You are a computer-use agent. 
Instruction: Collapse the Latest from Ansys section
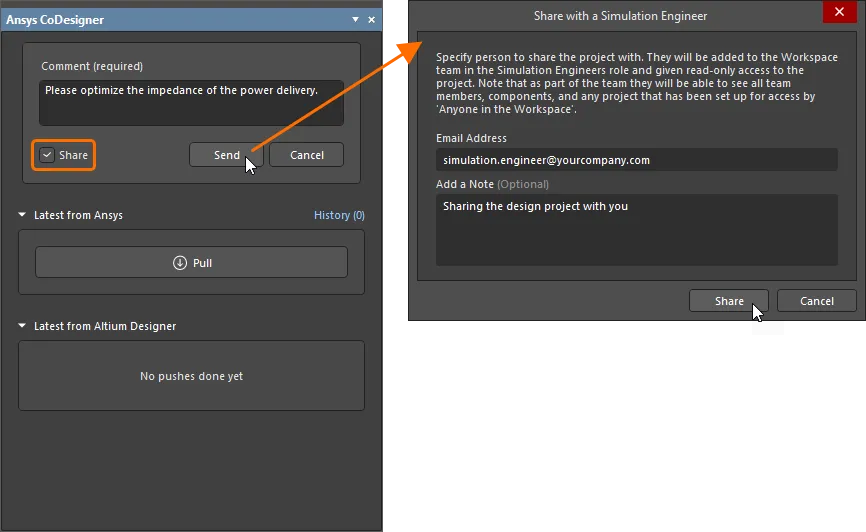point(22,214)
